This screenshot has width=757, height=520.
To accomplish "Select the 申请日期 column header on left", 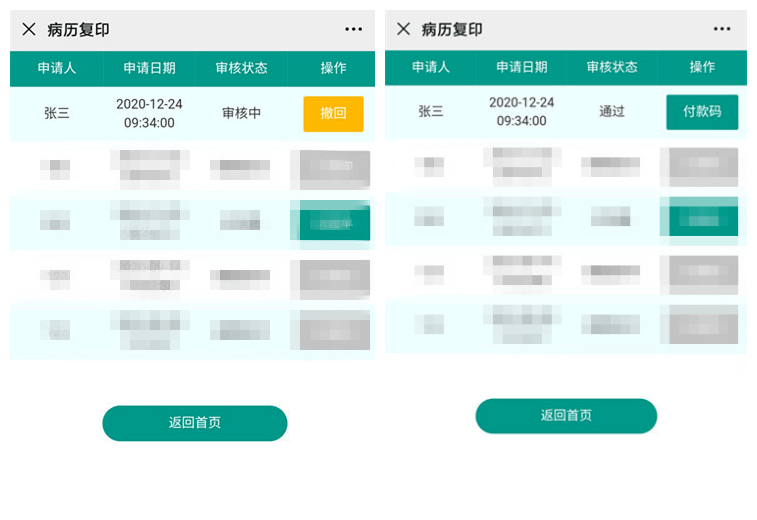I will tap(150, 68).
